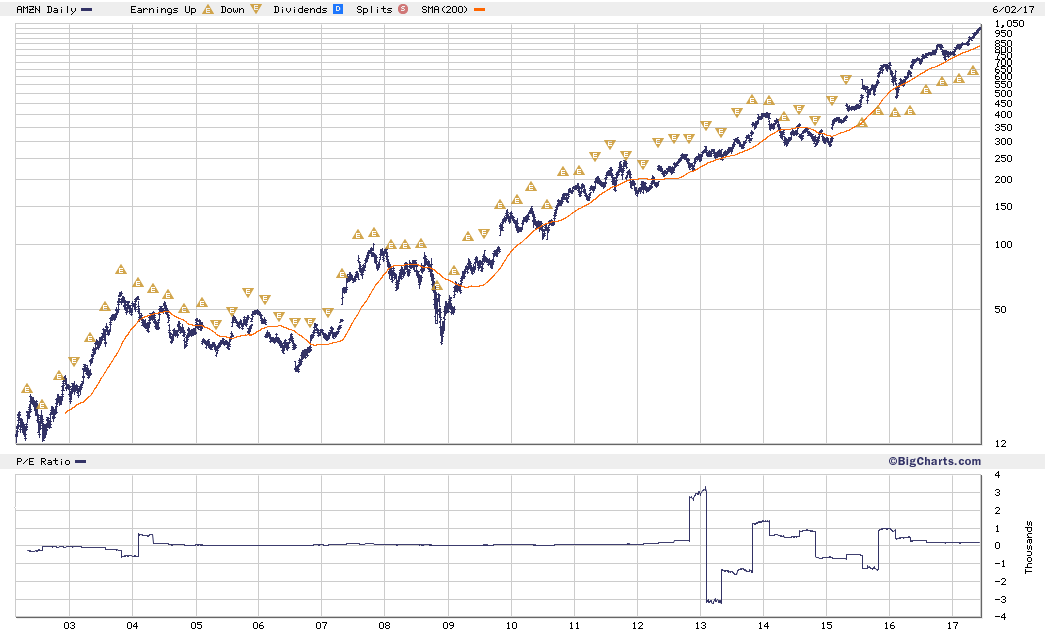The height and width of the screenshot is (635, 1045).
Task: Click the dark blue AMZN Daily legend line
Action: pos(87,10)
